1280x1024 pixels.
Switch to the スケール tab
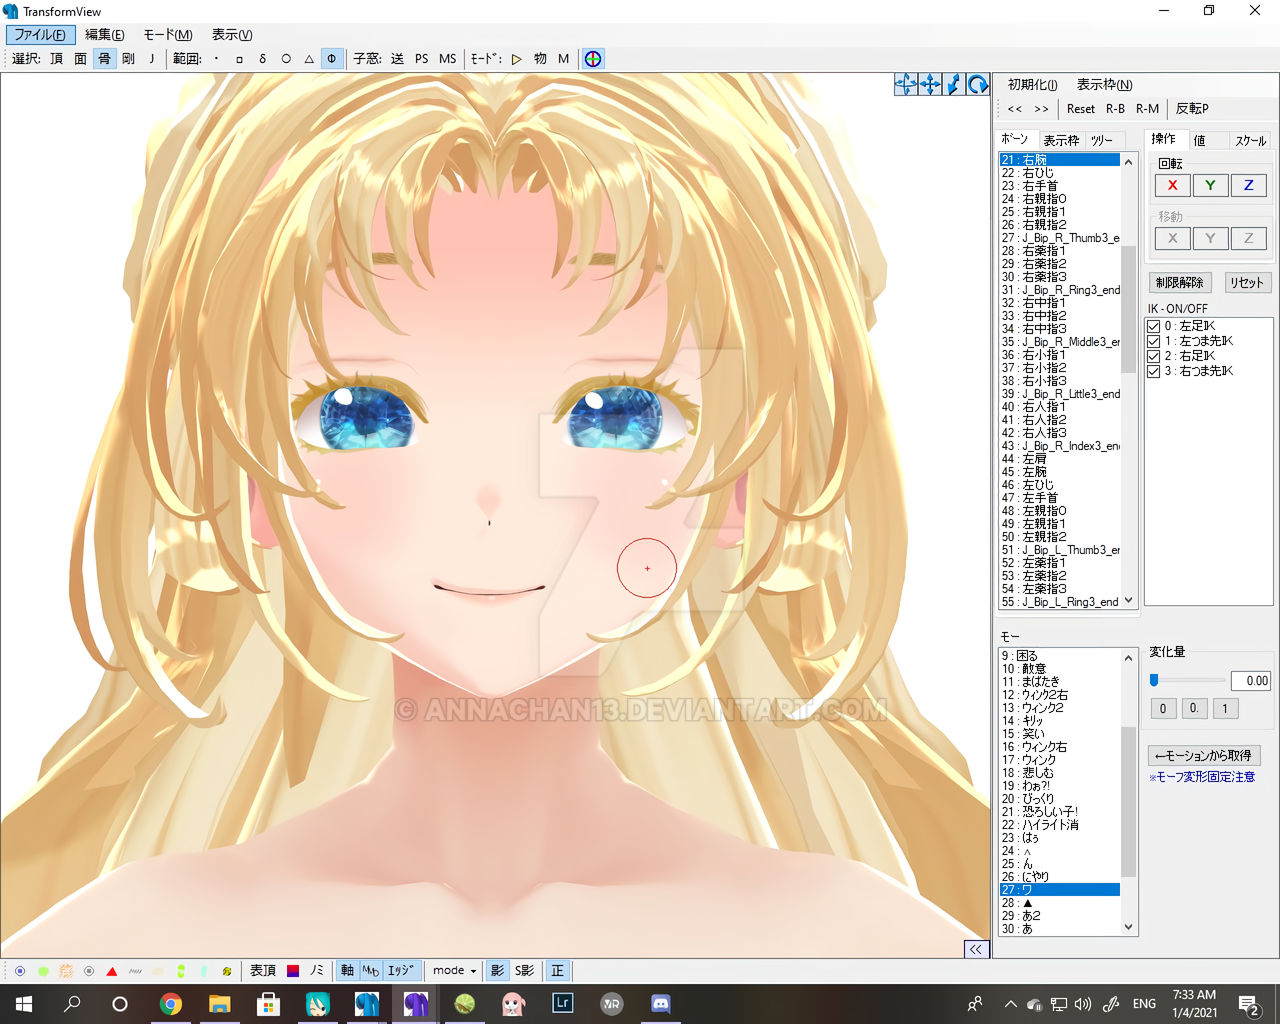click(1251, 140)
